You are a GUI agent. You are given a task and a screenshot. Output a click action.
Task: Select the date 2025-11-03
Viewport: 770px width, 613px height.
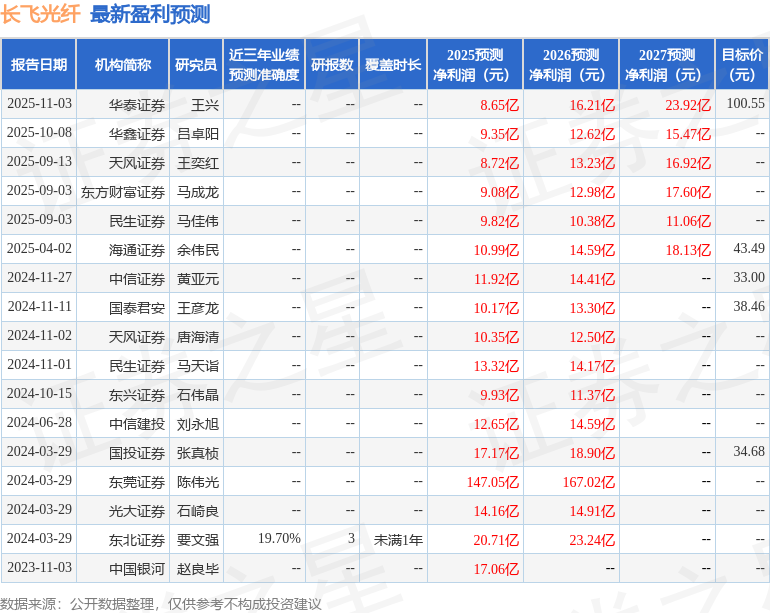pos(39,104)
